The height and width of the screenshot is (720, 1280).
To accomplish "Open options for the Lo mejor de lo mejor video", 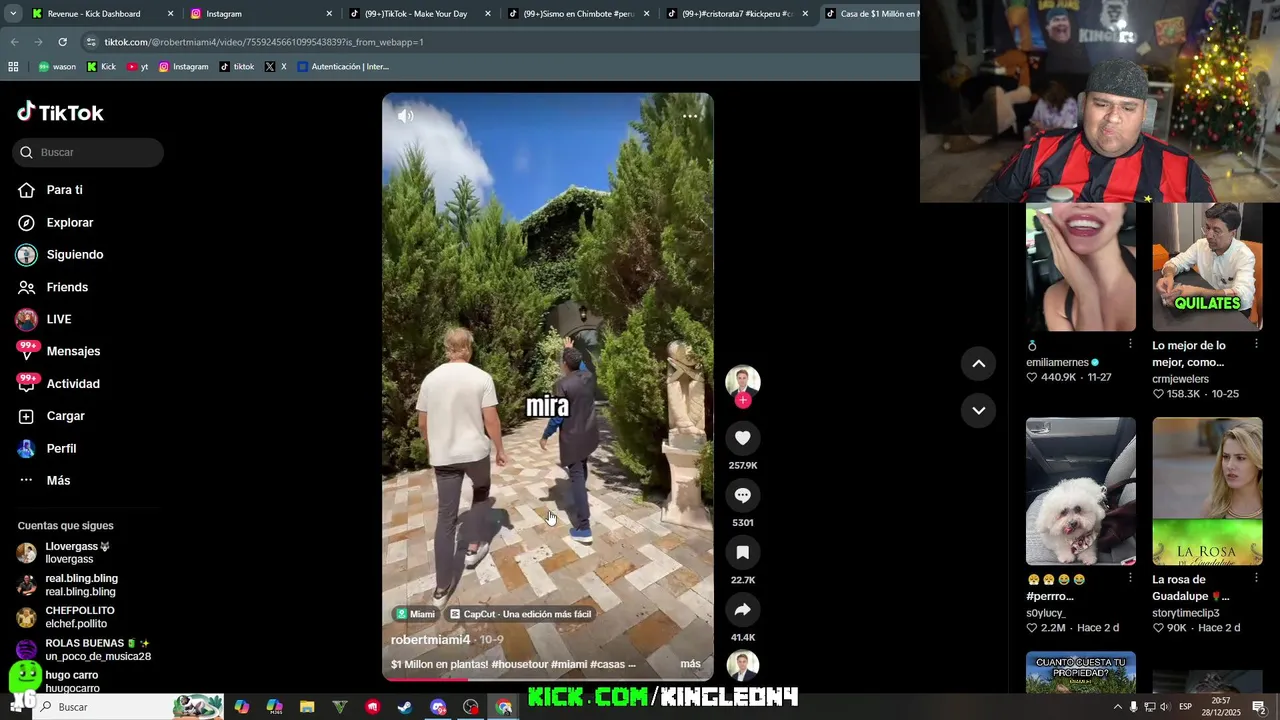I will click(x=1256, y=344).
